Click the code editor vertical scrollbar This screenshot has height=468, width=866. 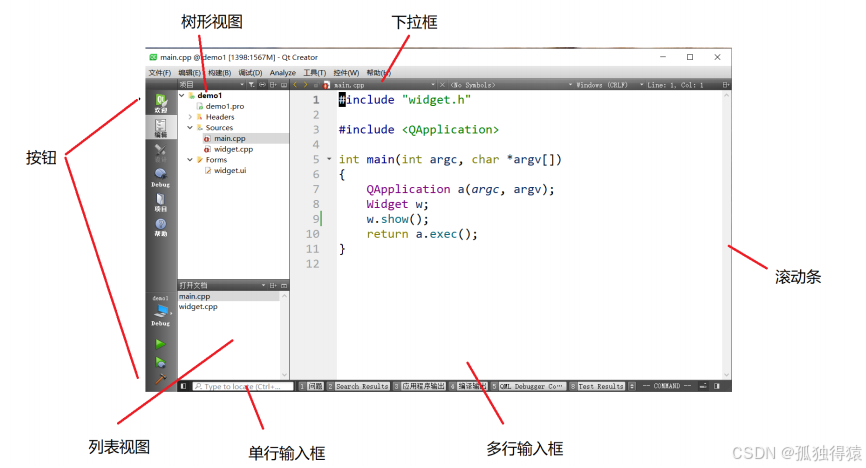[726, 235]
